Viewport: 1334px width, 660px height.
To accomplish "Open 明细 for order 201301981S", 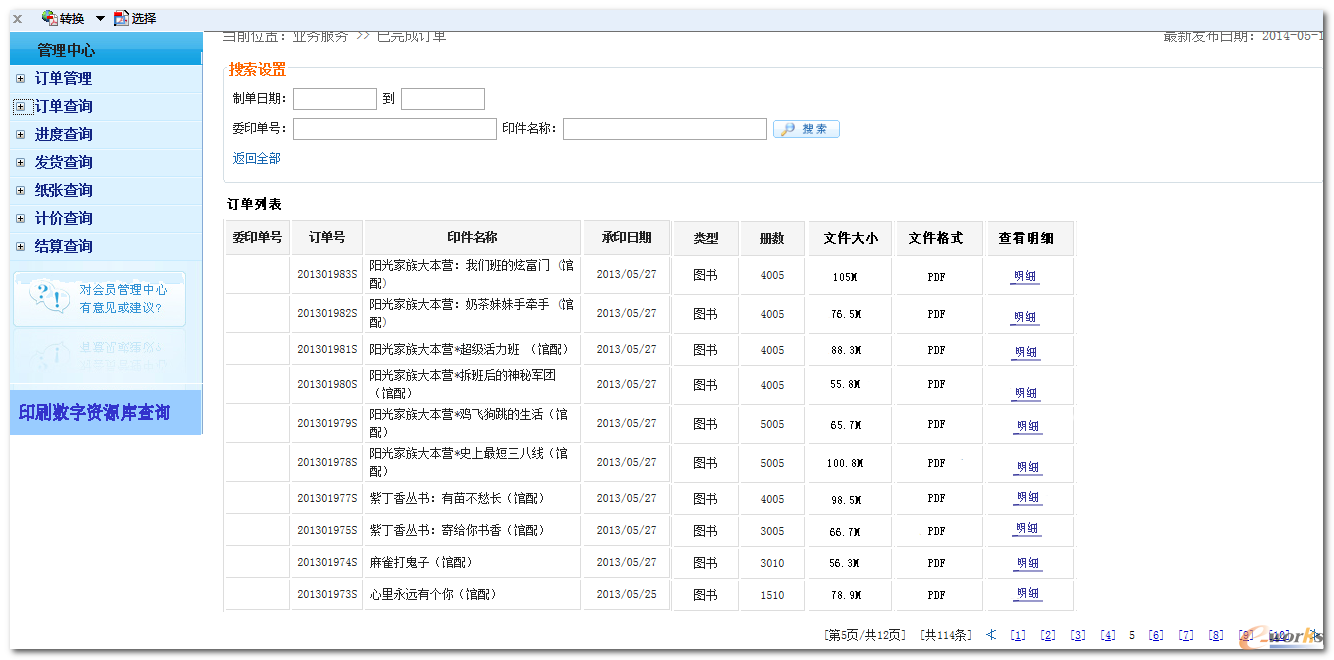I will (1026, 352).
